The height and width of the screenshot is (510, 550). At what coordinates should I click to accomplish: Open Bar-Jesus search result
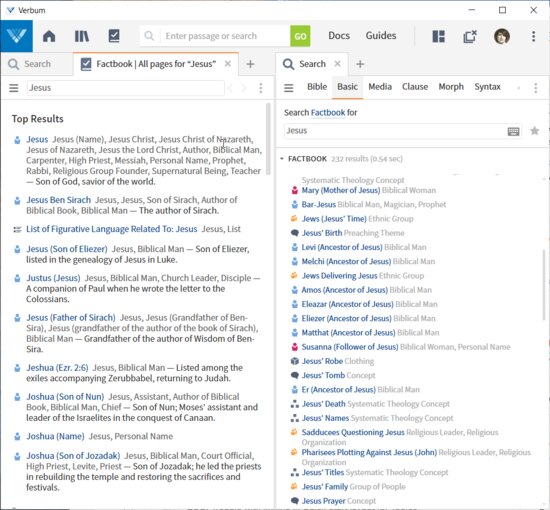[319, 204]
